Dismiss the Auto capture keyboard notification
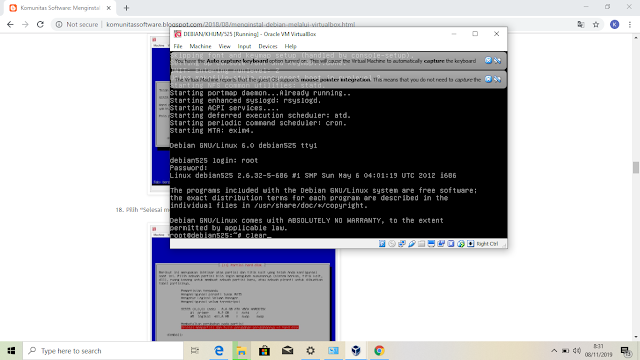The height and width of the screenshot is (360, 640). (488, 60)
